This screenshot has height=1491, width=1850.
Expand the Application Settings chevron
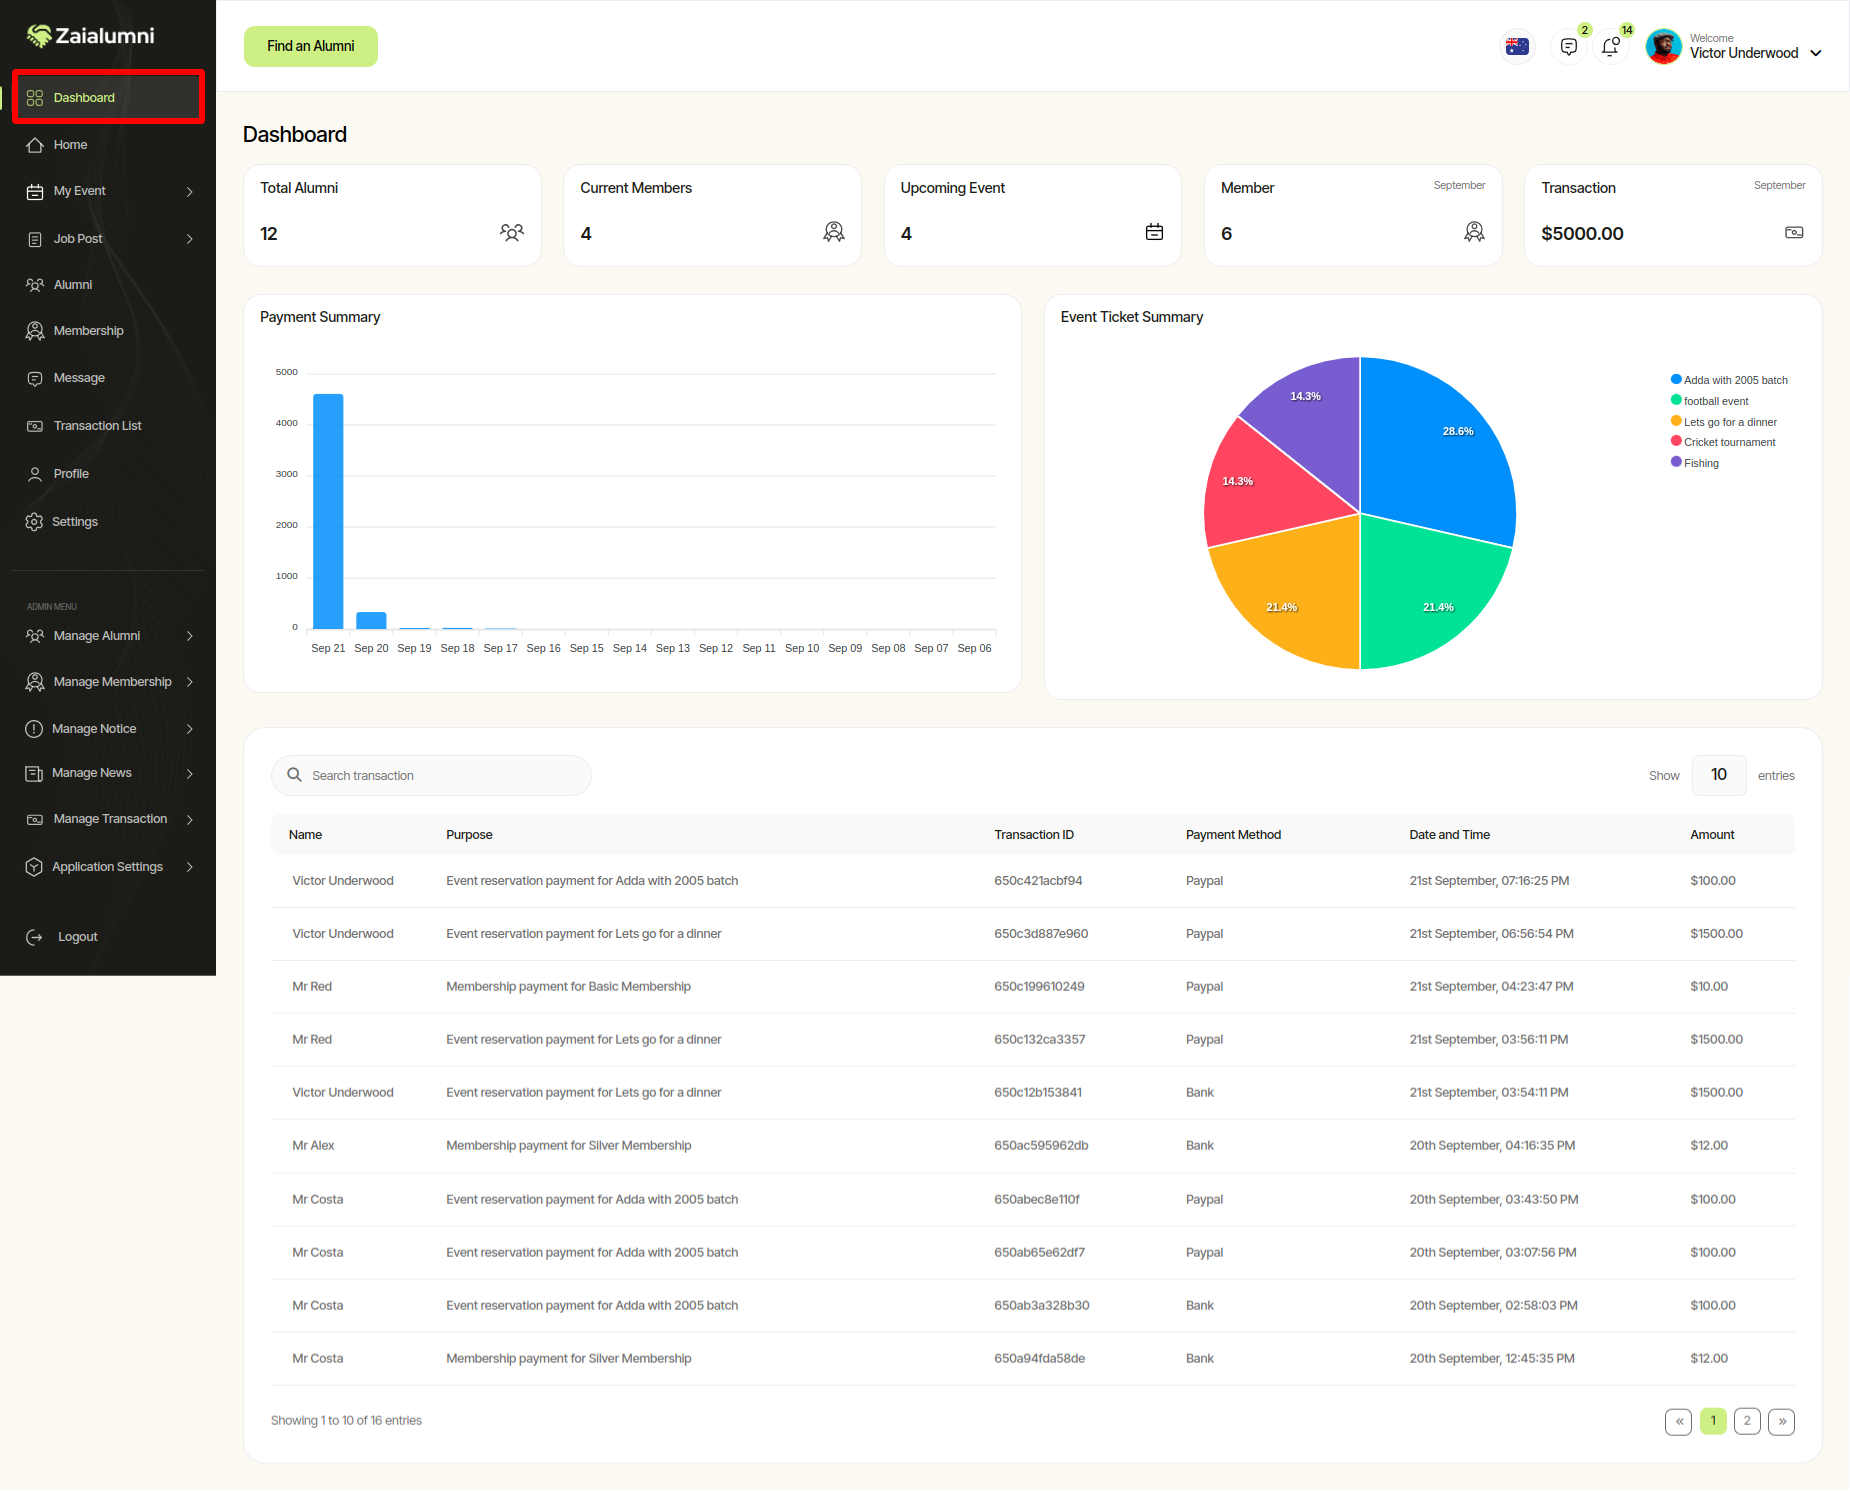[189, 867]
